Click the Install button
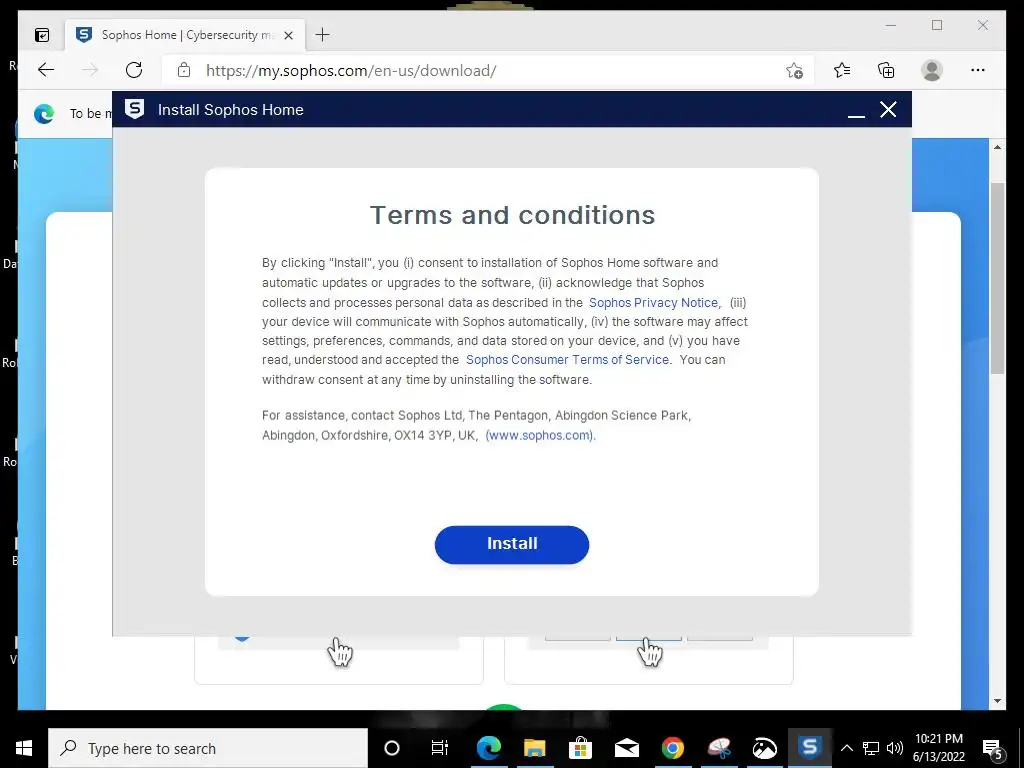The height and width of the screenshot is (768, 1024). tap(511, 544)
